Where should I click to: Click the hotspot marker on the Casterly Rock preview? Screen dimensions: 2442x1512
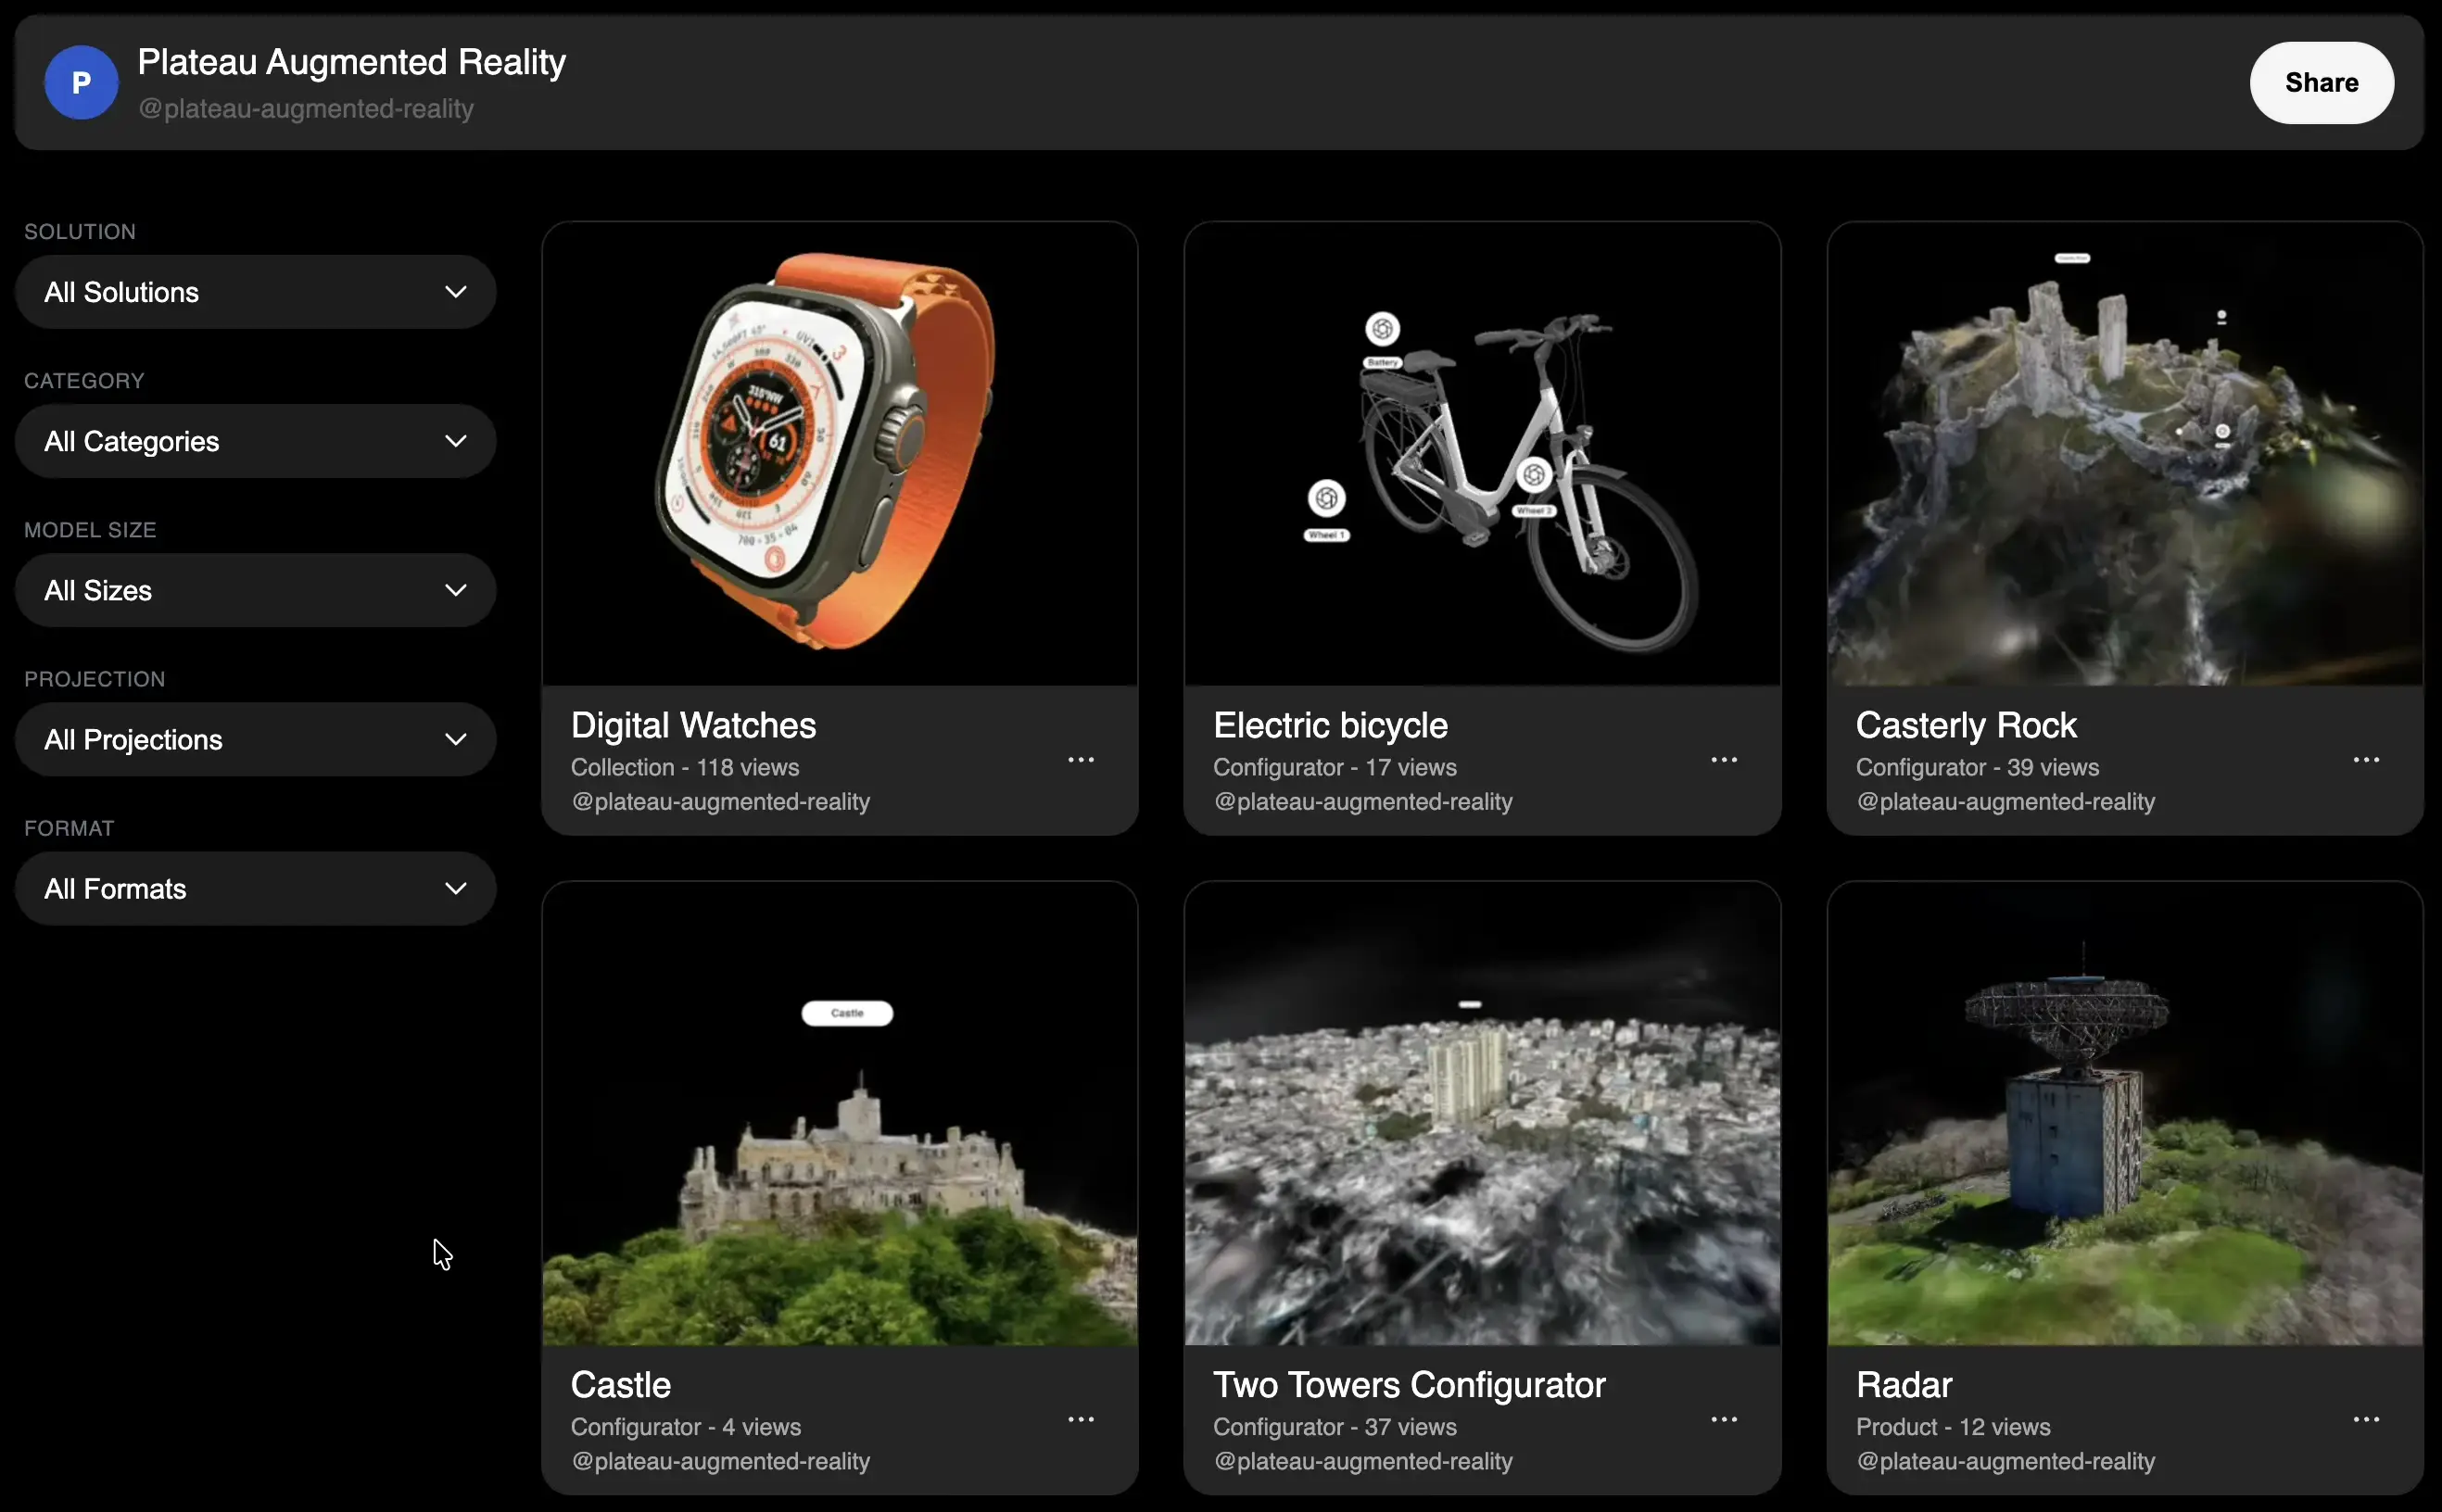(2222, 432)
